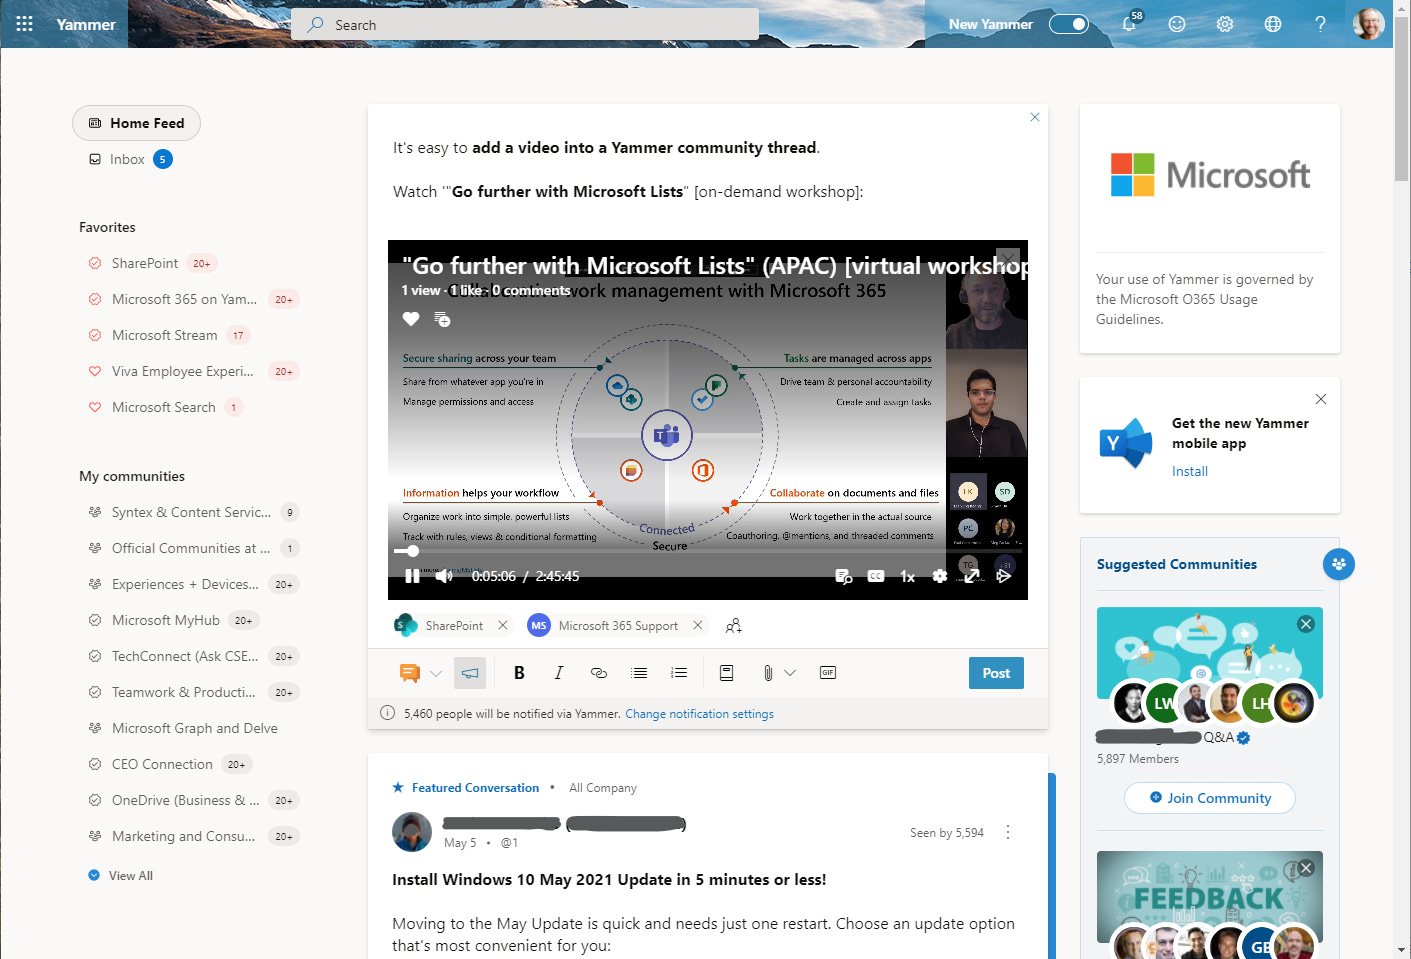The width and height of the screenshot is (1411, 959).
Task: Mute the video volume speaker
Action: click(x=445, y=576)
